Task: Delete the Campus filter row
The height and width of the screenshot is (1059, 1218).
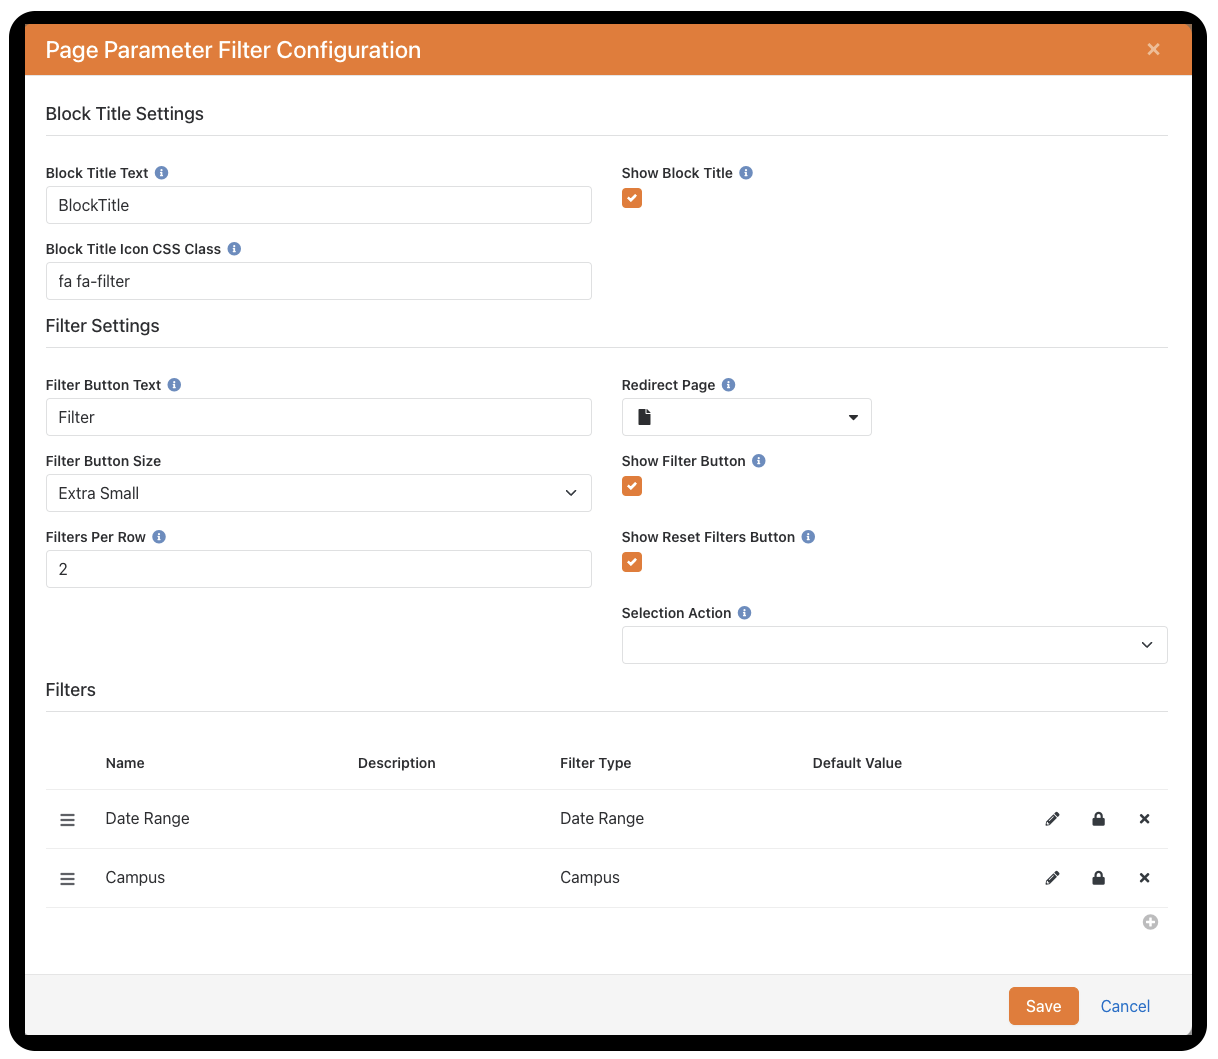Action: [x=1144, y=878]
